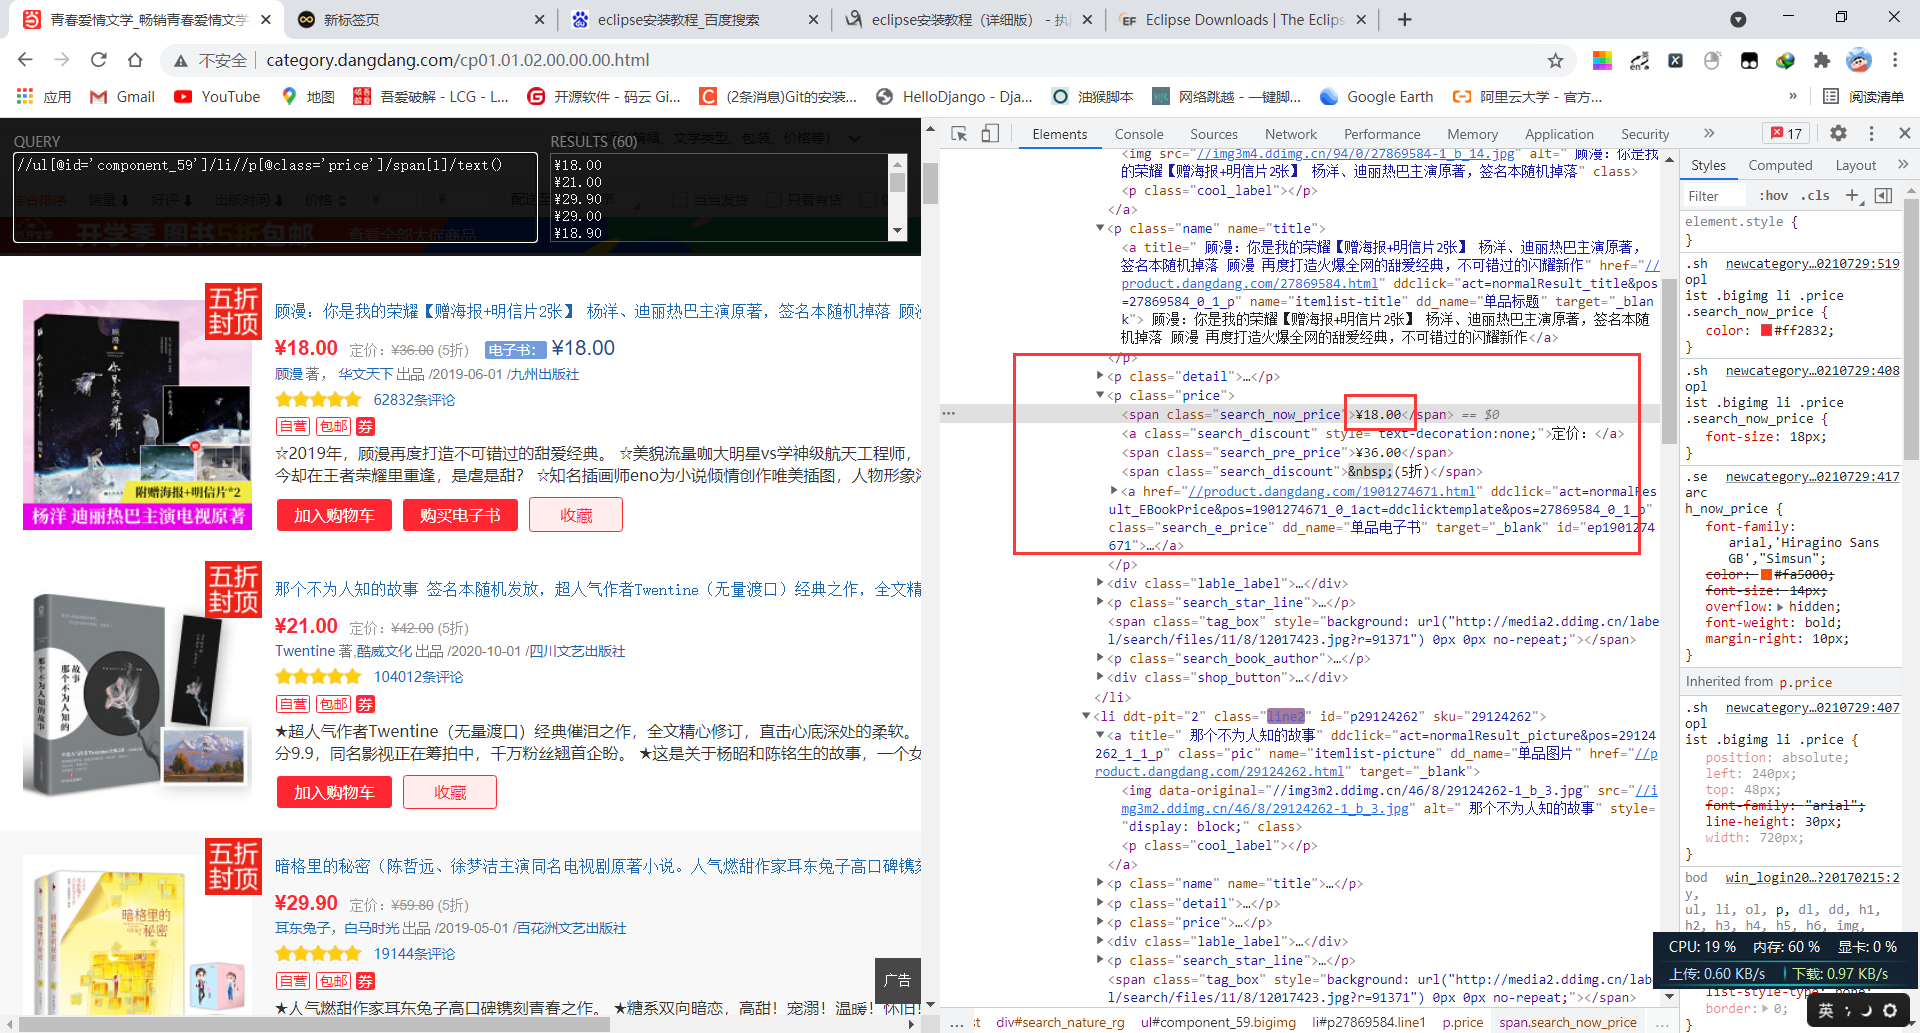Open the DevTools three-dot customize menu
Screen dimensions: 1920x1033
[1872, 133]
